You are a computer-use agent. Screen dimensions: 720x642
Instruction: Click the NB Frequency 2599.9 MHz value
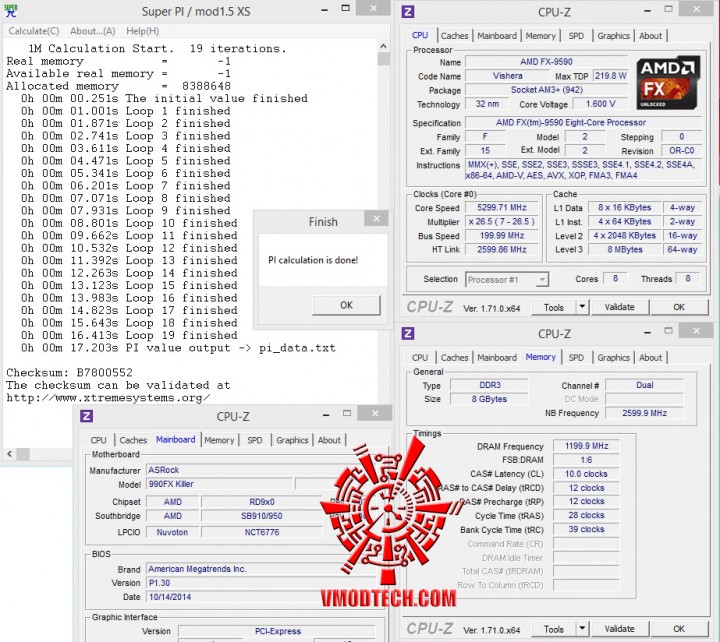click(x=644, y=413)
